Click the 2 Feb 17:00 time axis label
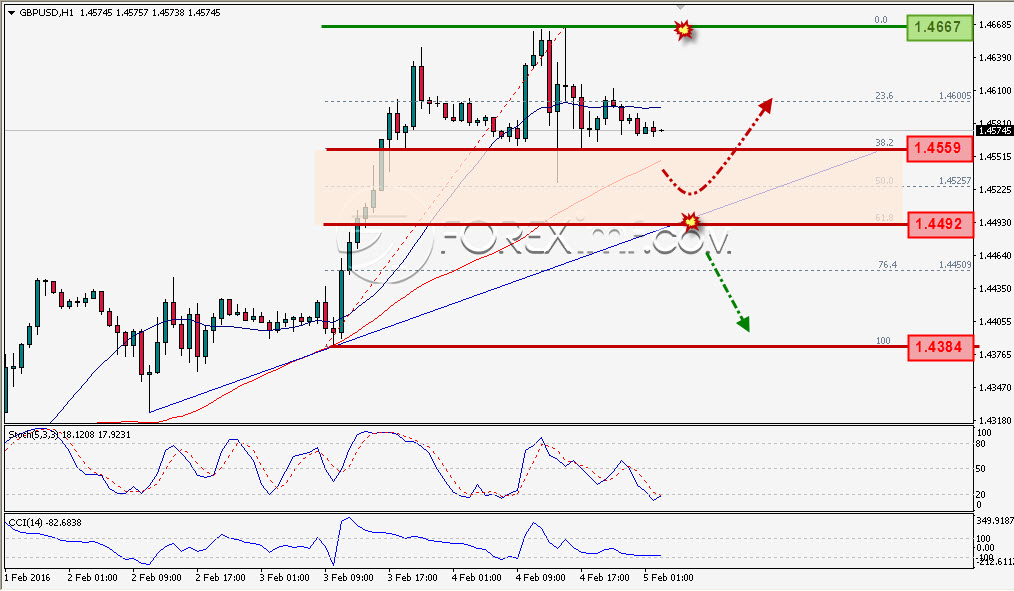Viewport: 1014px width, 591px height. 221,577
